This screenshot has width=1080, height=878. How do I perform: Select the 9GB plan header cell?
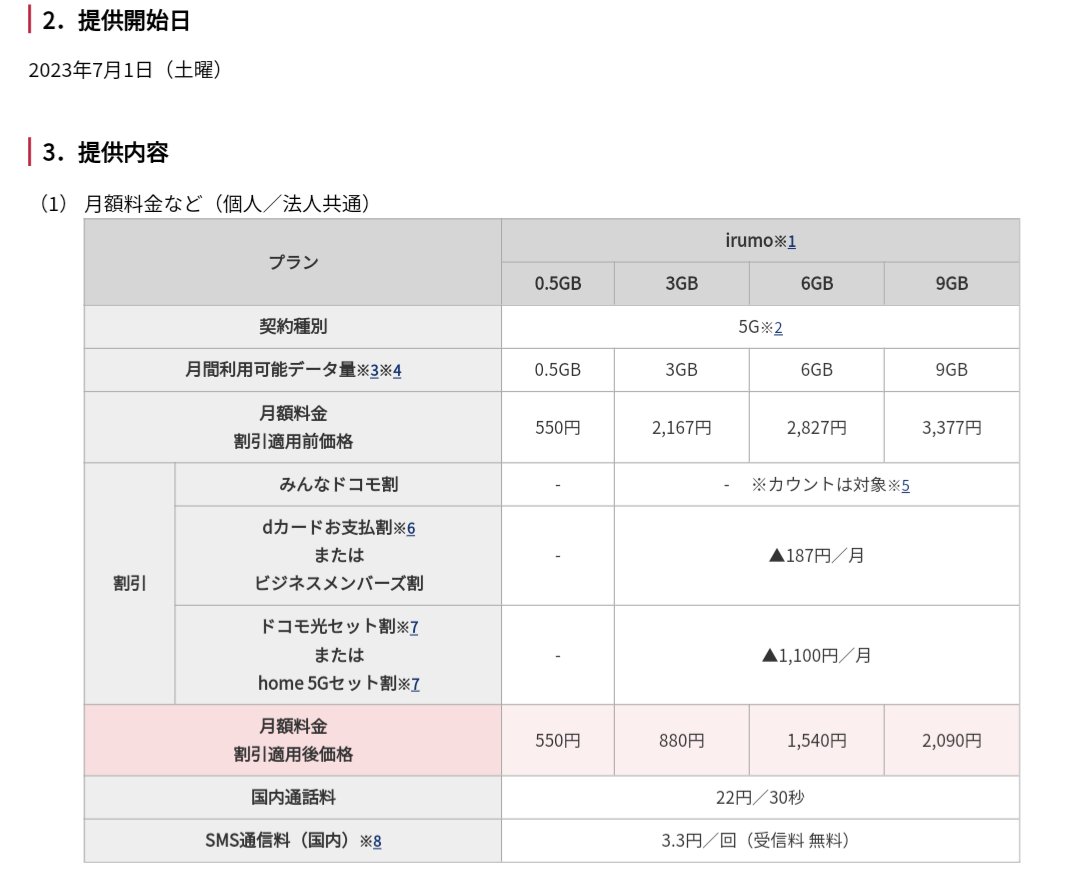click(x=952, y=284)
